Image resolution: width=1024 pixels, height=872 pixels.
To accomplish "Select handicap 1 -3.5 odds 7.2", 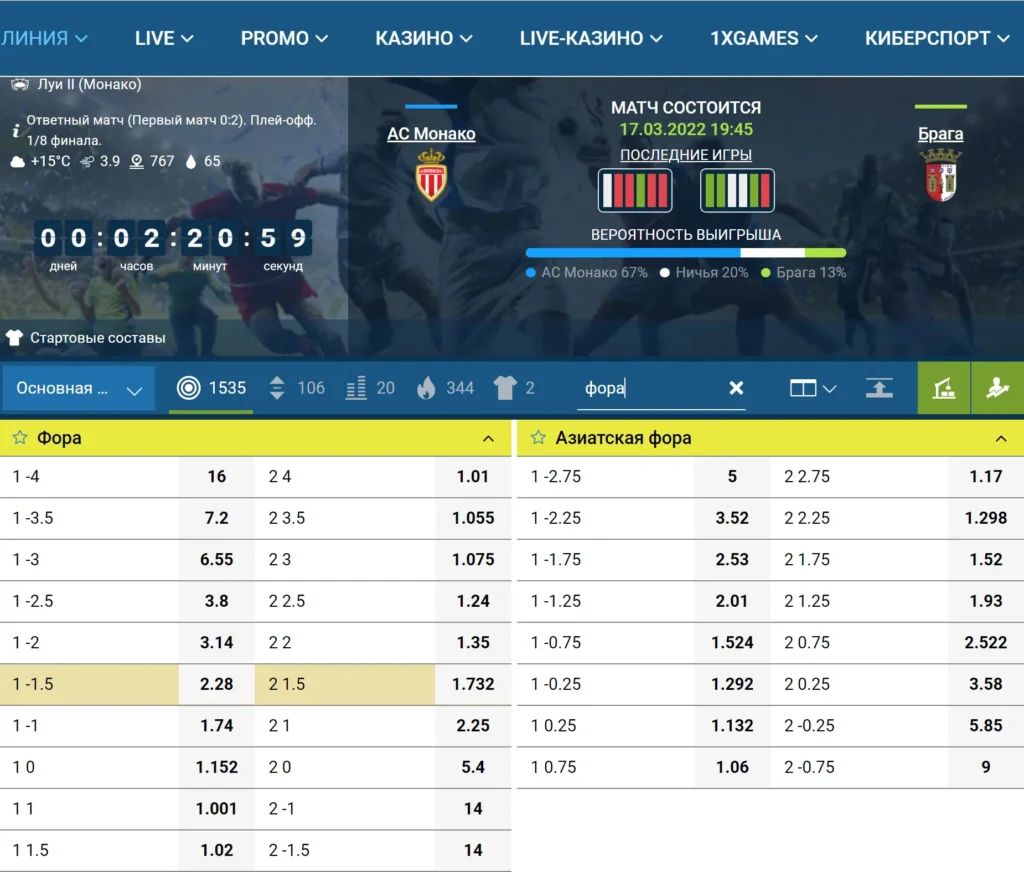I will coord(217,518).
